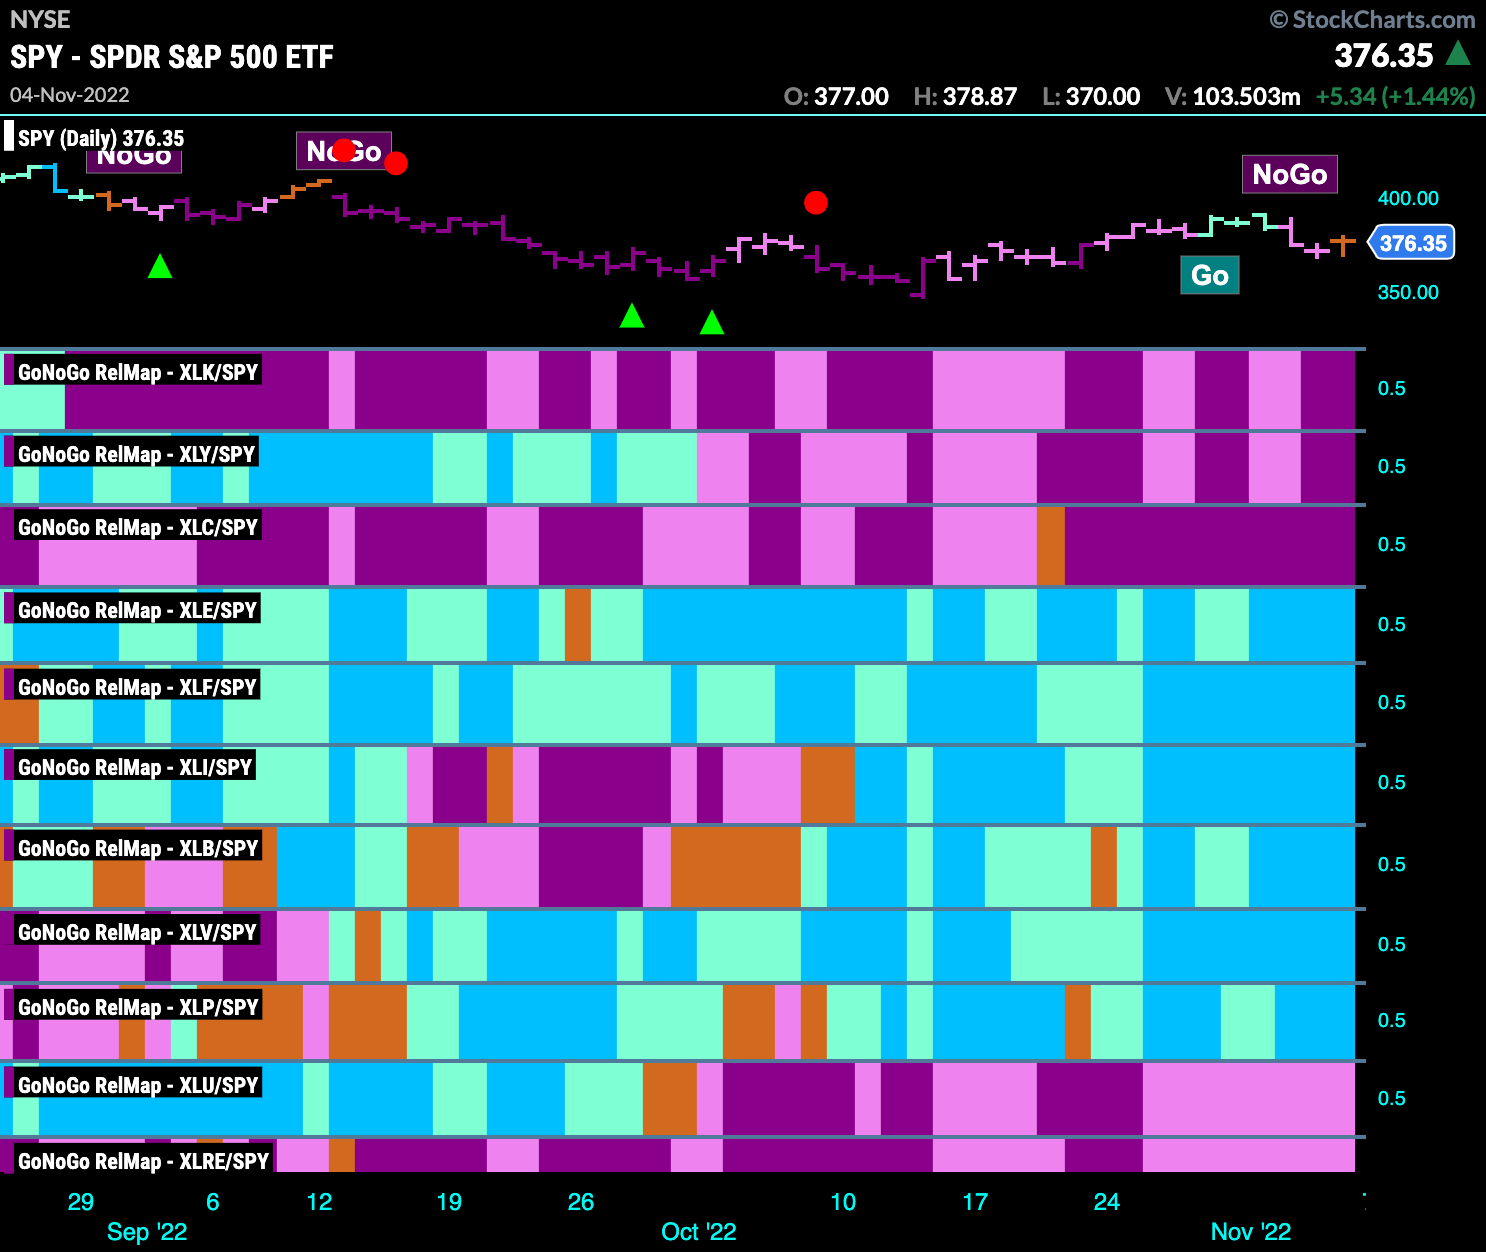Click the GoNoGo RelMap - XLY/SPY label
Screen dimensions: 1486x1252
pos(137,454)
